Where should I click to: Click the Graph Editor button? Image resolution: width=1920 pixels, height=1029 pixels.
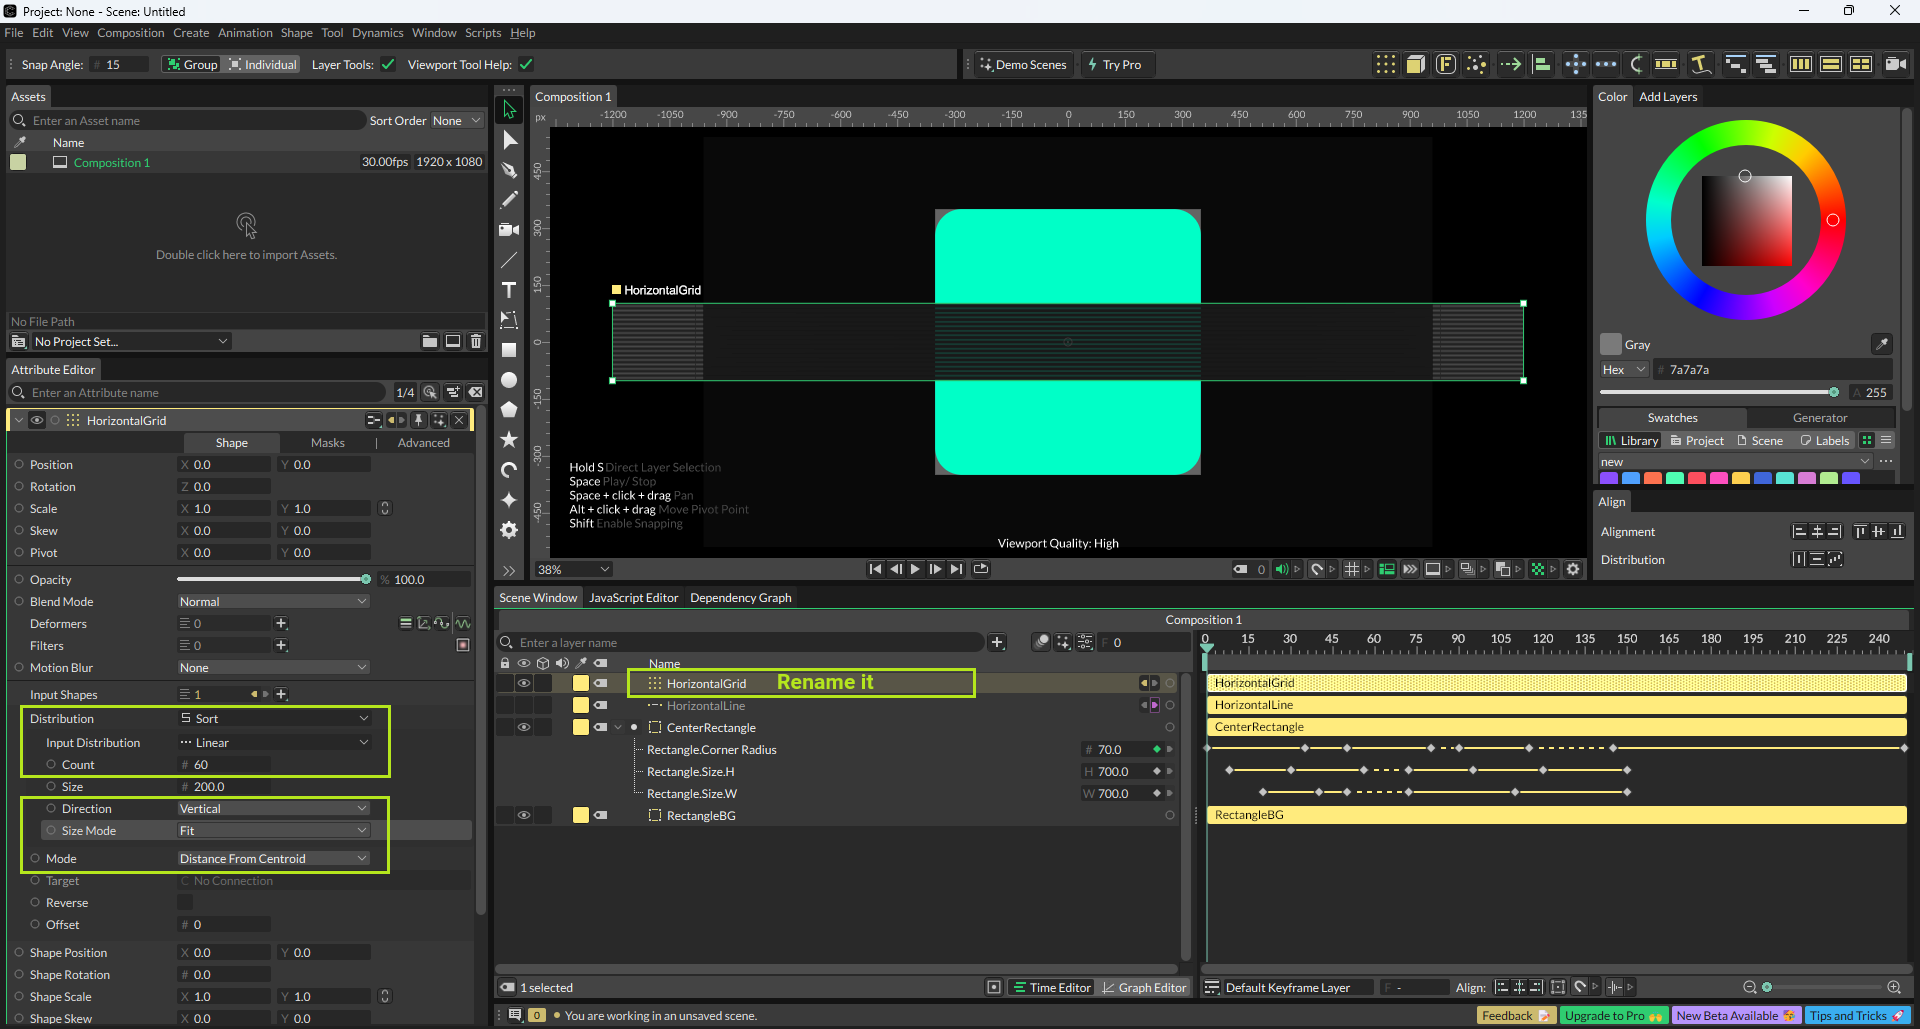point(1143,988)
